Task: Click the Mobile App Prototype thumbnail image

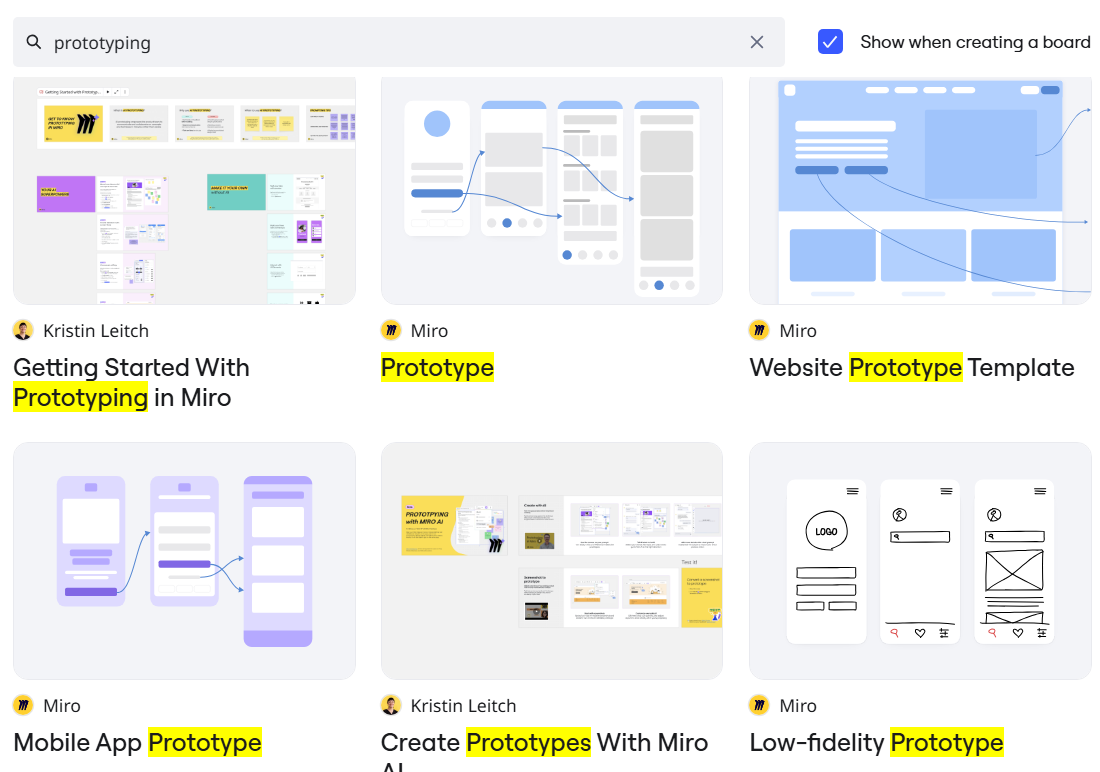Action: click(184, 560)
